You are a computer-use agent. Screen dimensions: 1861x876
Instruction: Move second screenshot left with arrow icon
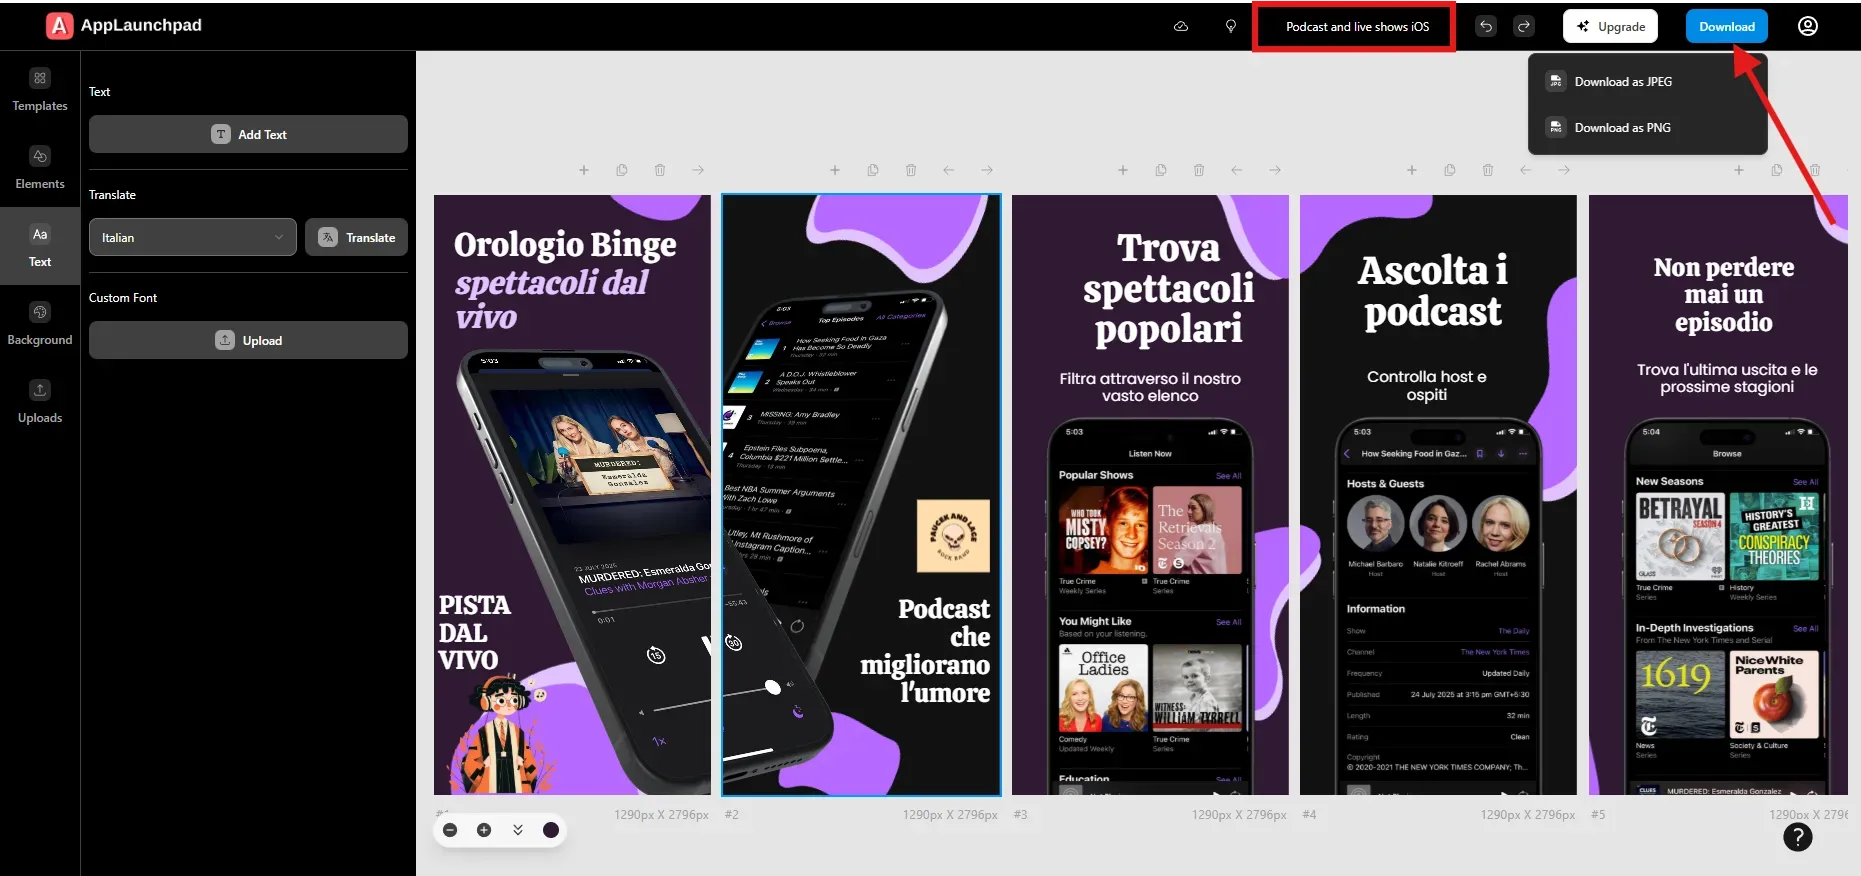pyautogui.click(x=949, y=170)
